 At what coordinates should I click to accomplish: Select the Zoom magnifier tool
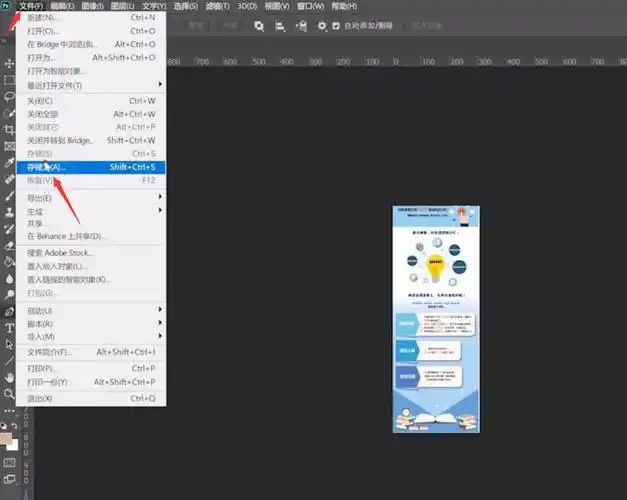point(10,394)
